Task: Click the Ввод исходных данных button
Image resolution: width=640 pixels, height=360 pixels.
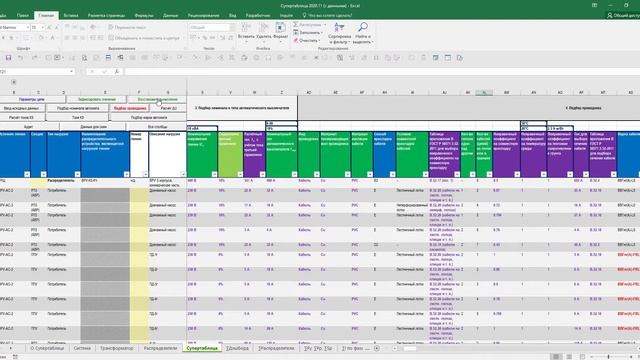Action: (x=22, y=108)
